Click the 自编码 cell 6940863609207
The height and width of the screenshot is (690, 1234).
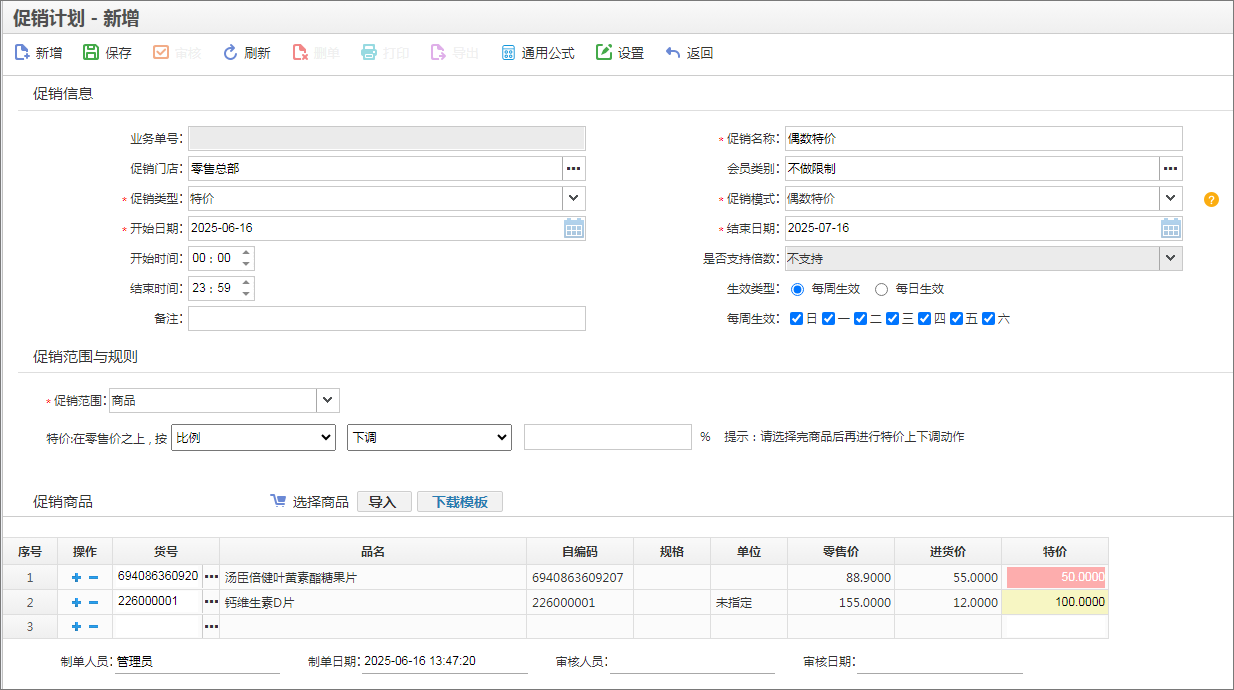click(x=580, y=578)
